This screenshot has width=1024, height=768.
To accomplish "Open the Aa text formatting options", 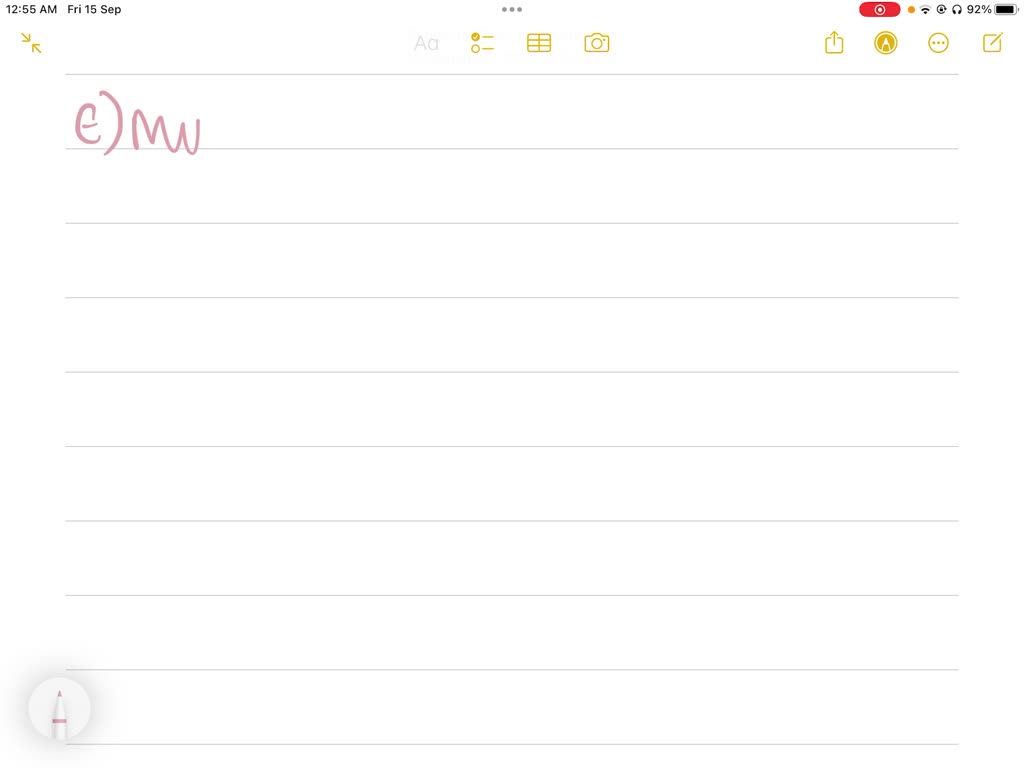I will [426, 43].
